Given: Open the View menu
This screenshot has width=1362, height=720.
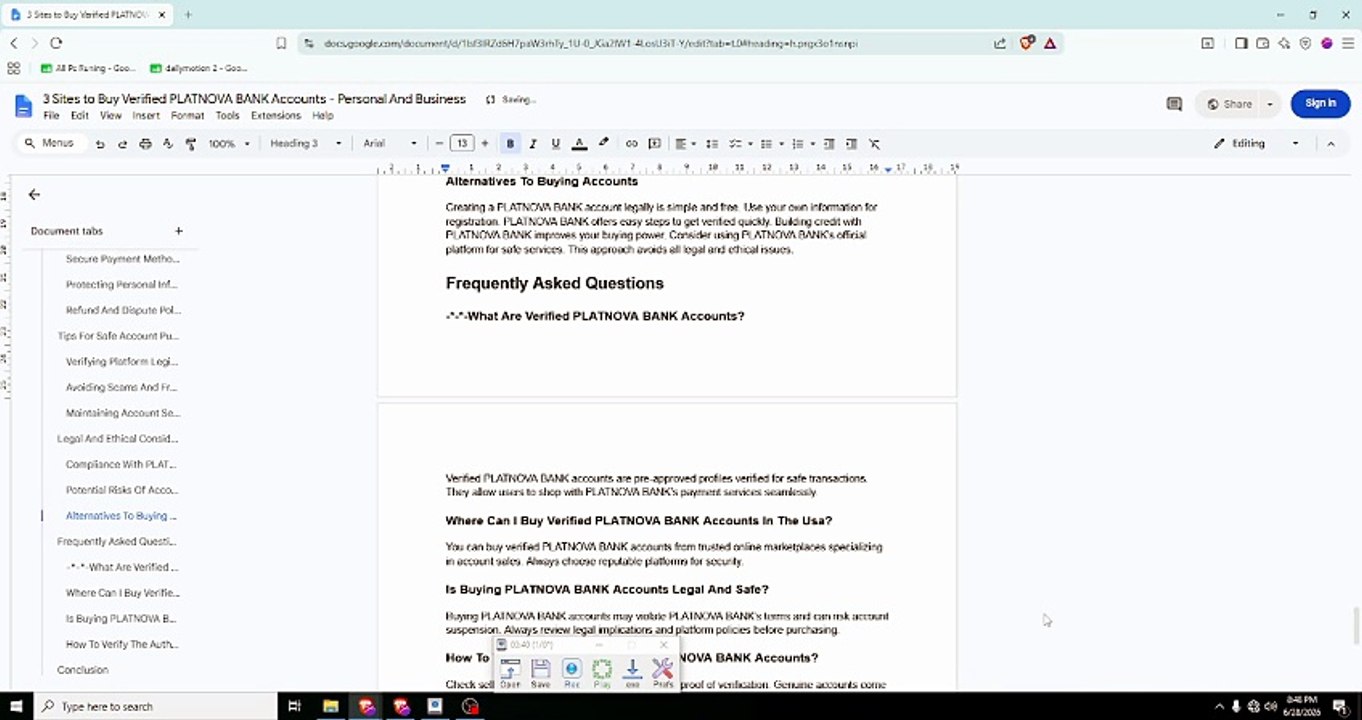Looking at the screenshot, I should (110, 116).
